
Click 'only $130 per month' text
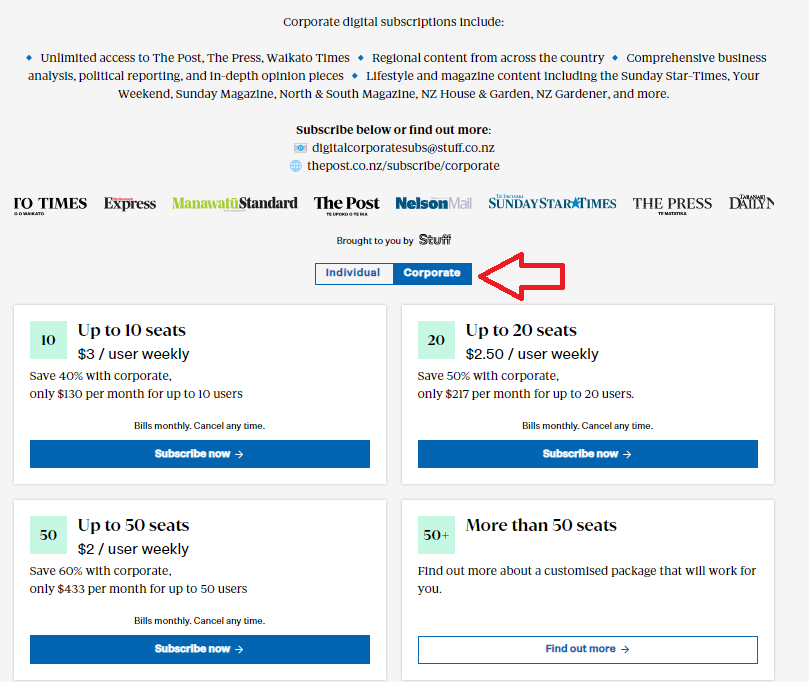click(87, 394)
